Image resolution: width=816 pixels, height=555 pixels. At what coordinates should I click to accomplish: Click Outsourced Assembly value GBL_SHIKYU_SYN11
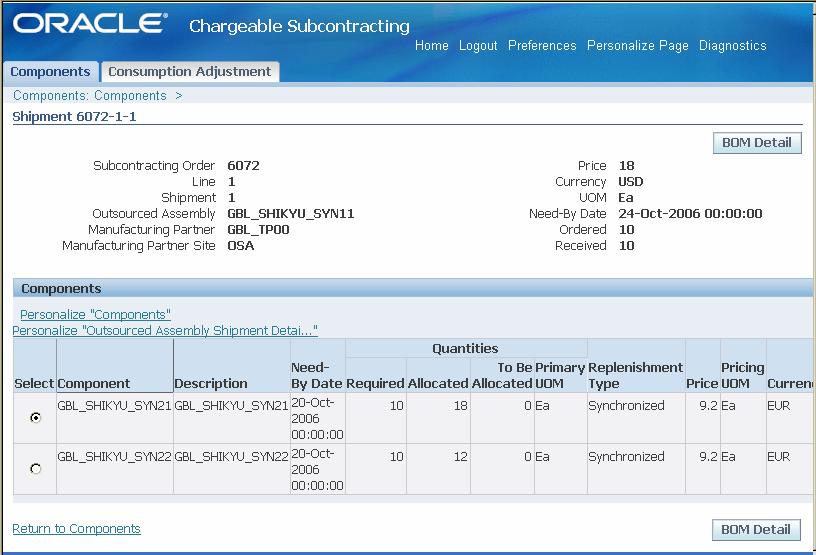291,213
